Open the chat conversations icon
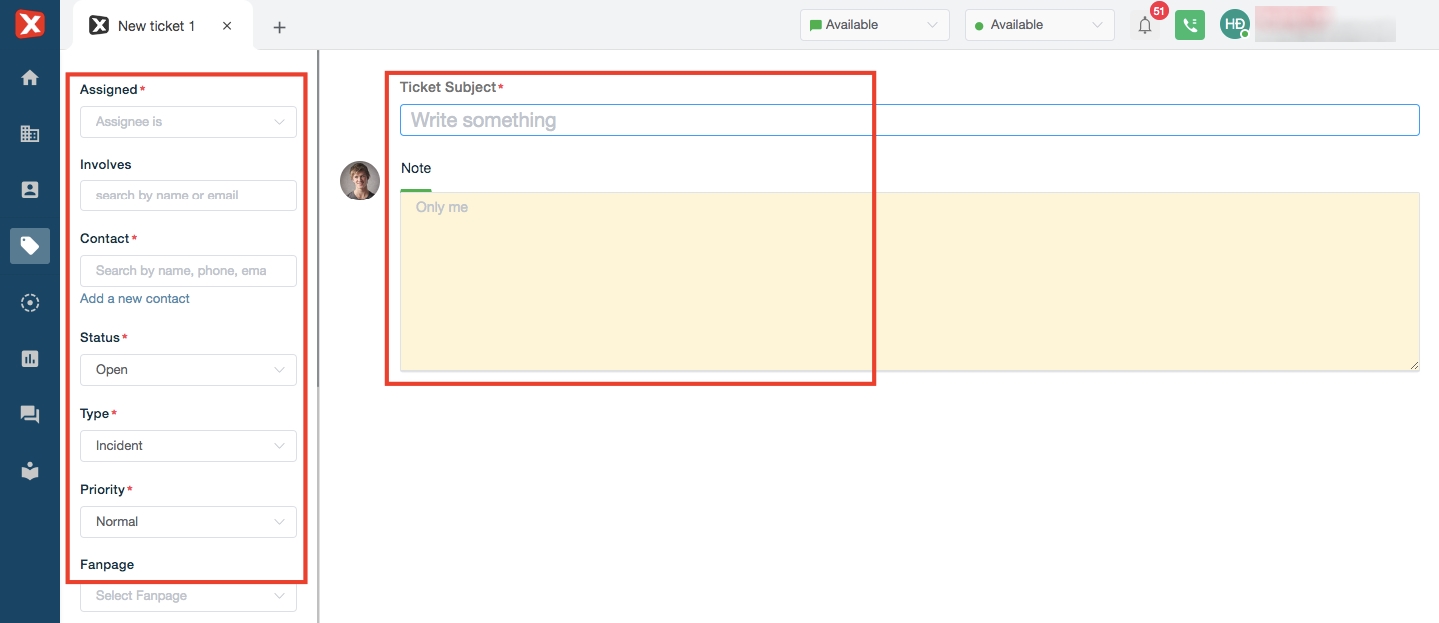1439x623 pixels. (30, 415)
